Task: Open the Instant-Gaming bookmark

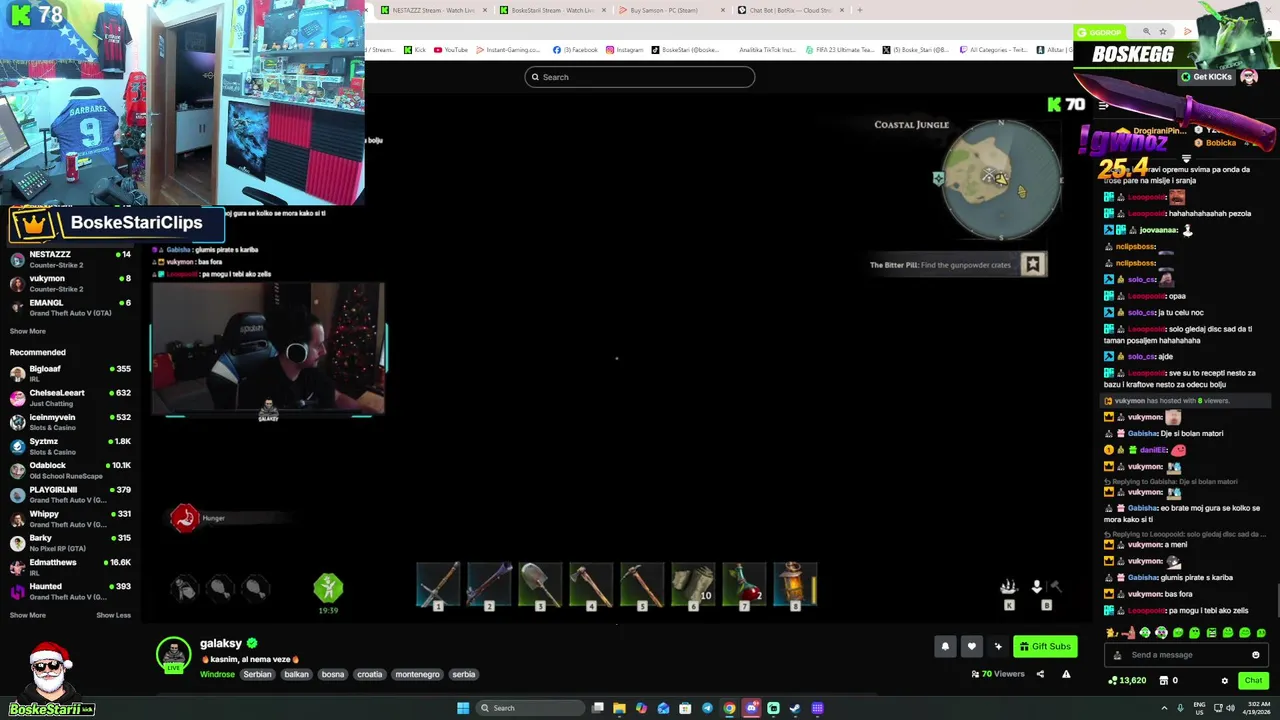Action: 508,50
